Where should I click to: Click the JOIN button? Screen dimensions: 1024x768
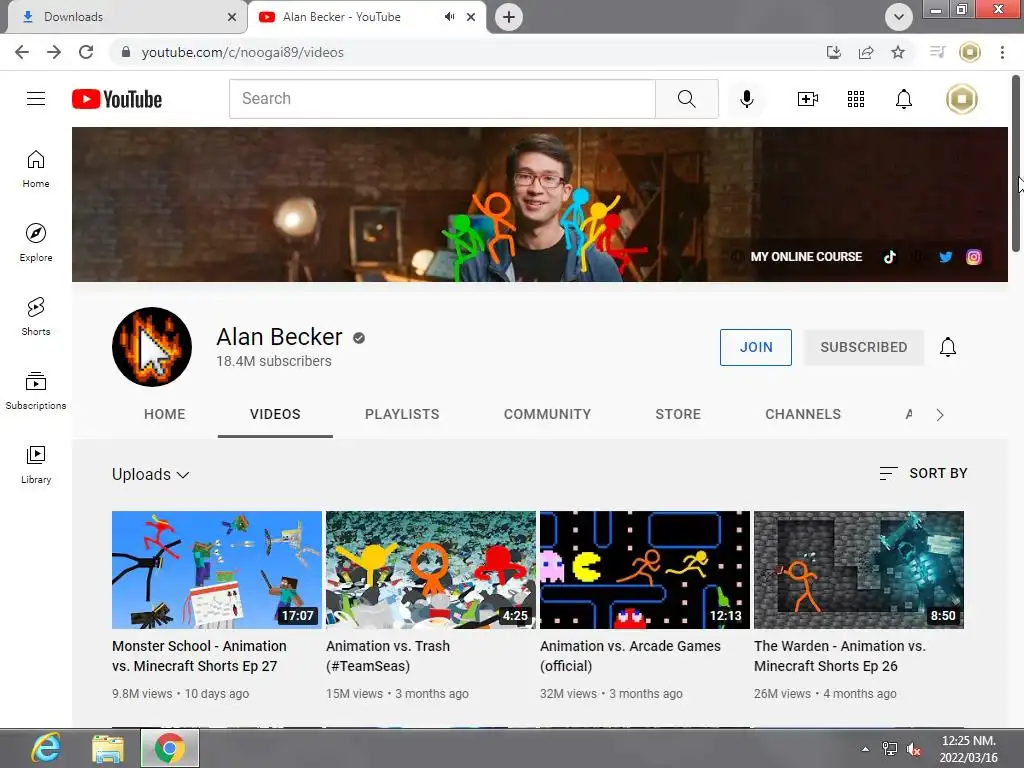point(756,347)
